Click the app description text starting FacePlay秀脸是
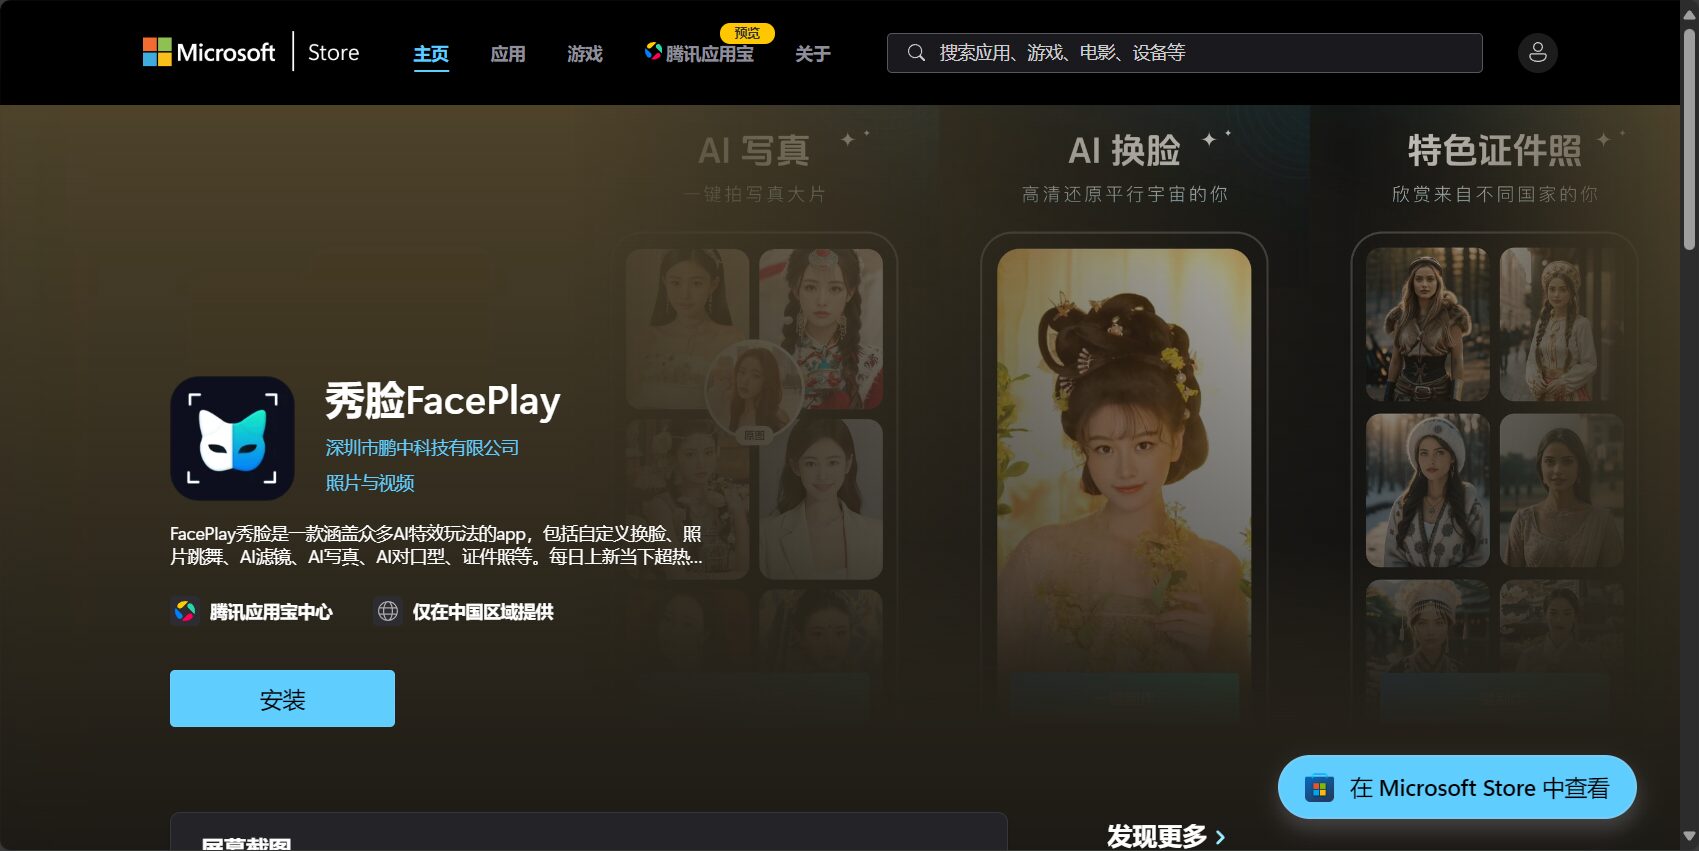1699x851 pixels. click(436, 545)
